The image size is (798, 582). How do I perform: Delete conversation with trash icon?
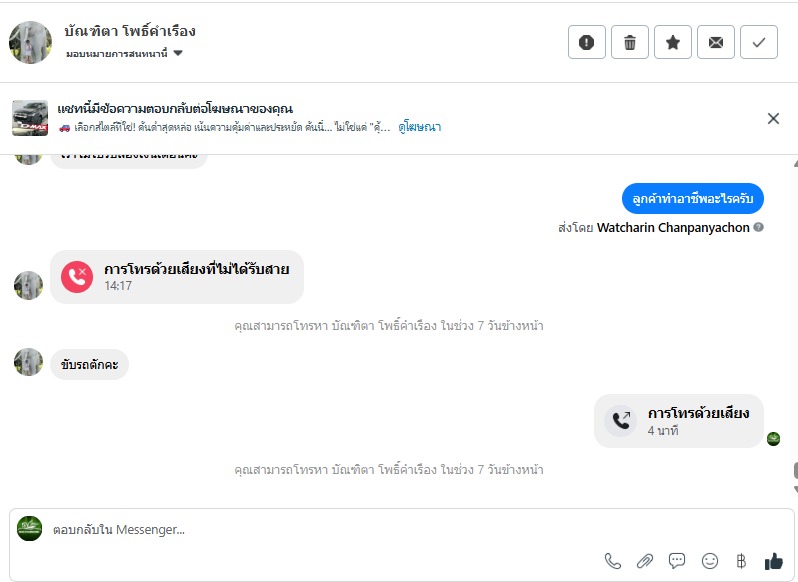pyautogui.click(x=630, y=42)
